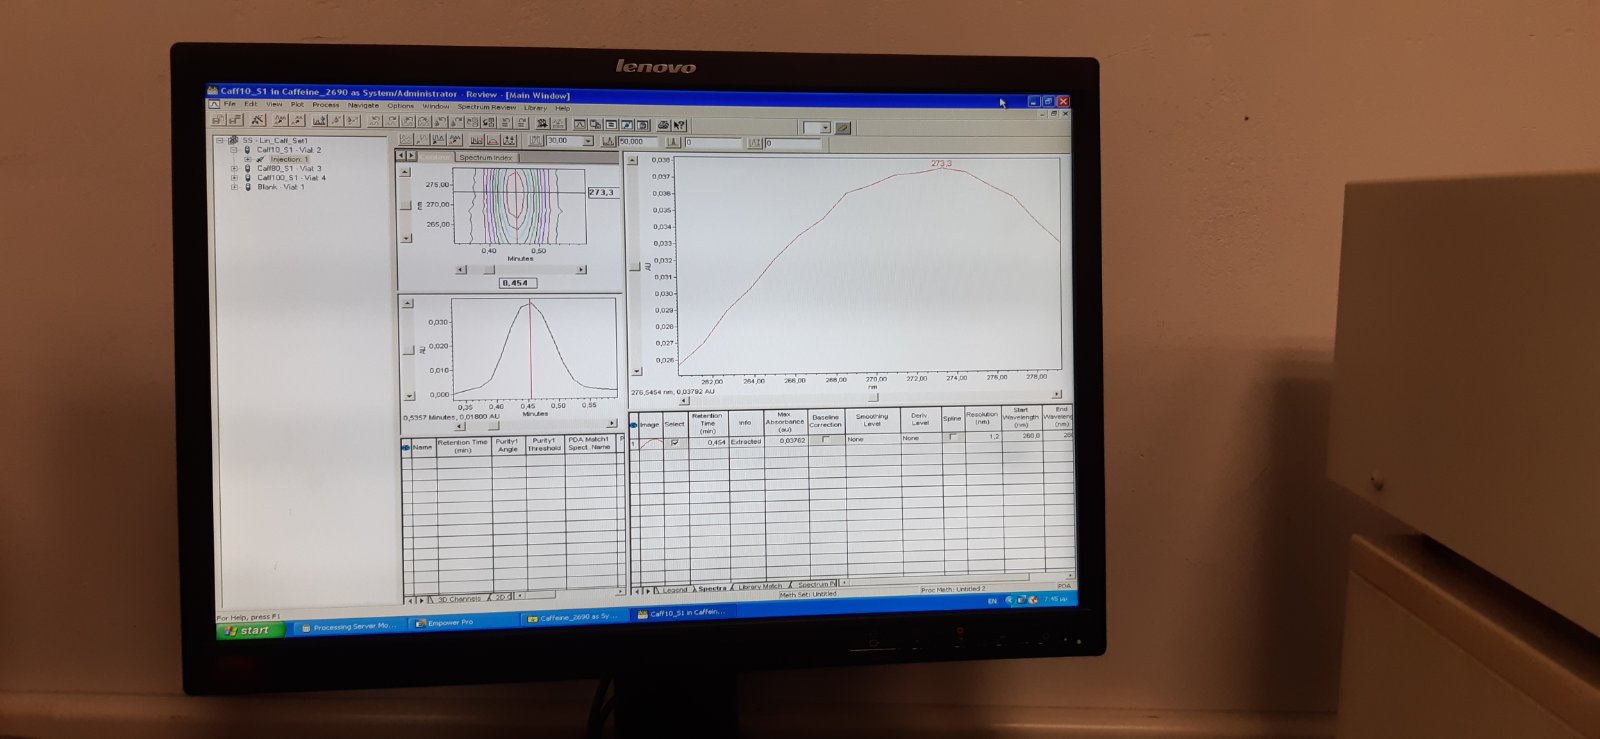This screenshot has width=1600, height=739.
Task: Click the Windows start button
Action: [250, 630]
